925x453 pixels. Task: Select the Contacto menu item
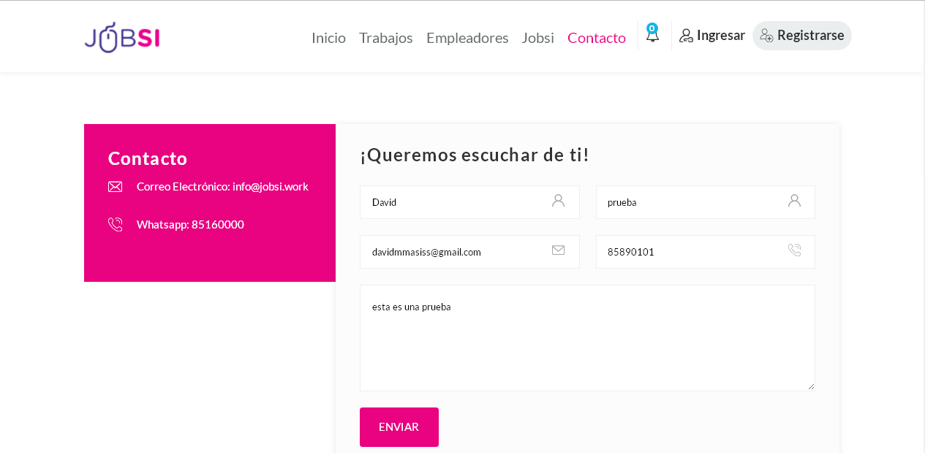[x=596, y=38]
